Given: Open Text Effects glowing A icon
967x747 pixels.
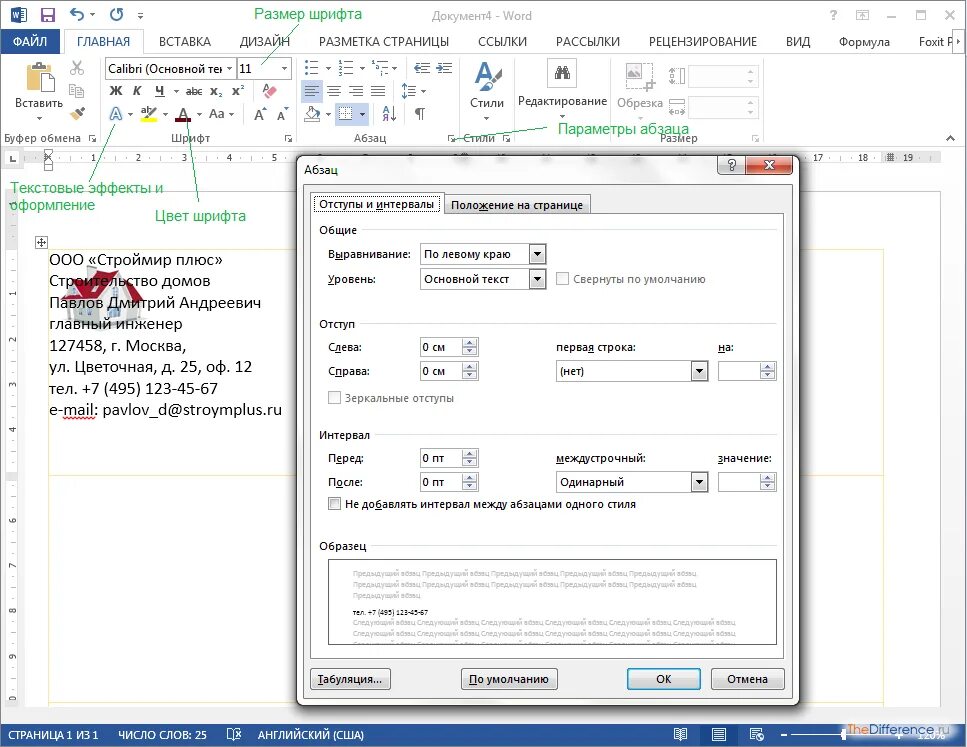Looking at the screenshot, I should point(116,113).
